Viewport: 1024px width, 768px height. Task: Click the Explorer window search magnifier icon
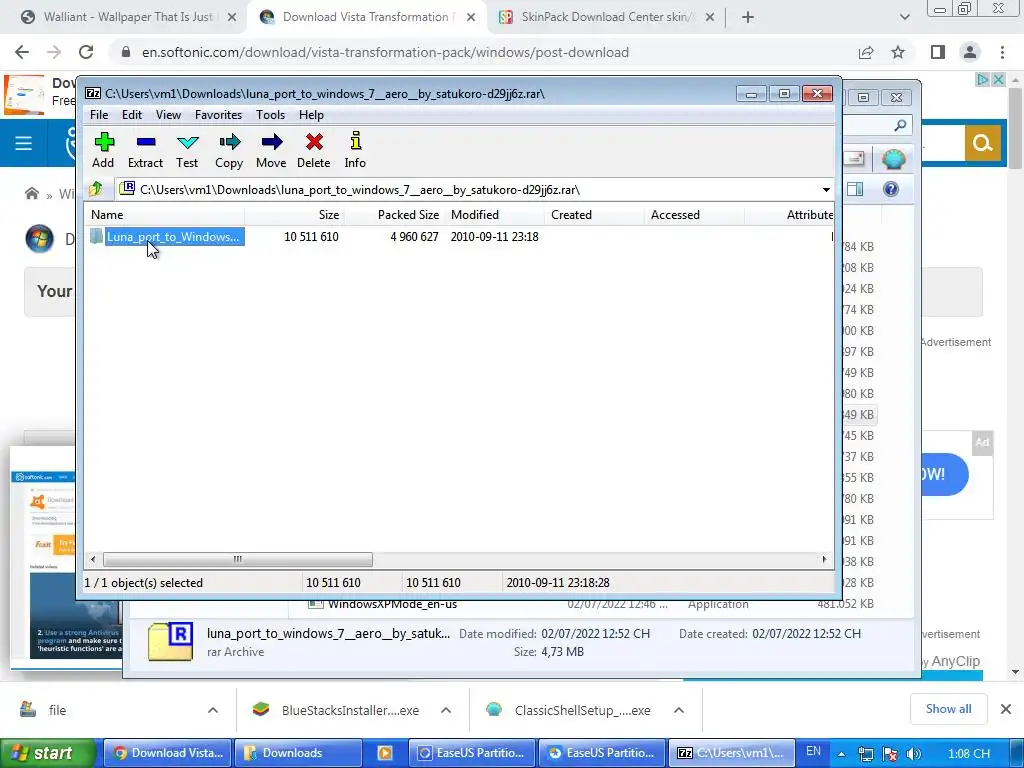(900, 125)
